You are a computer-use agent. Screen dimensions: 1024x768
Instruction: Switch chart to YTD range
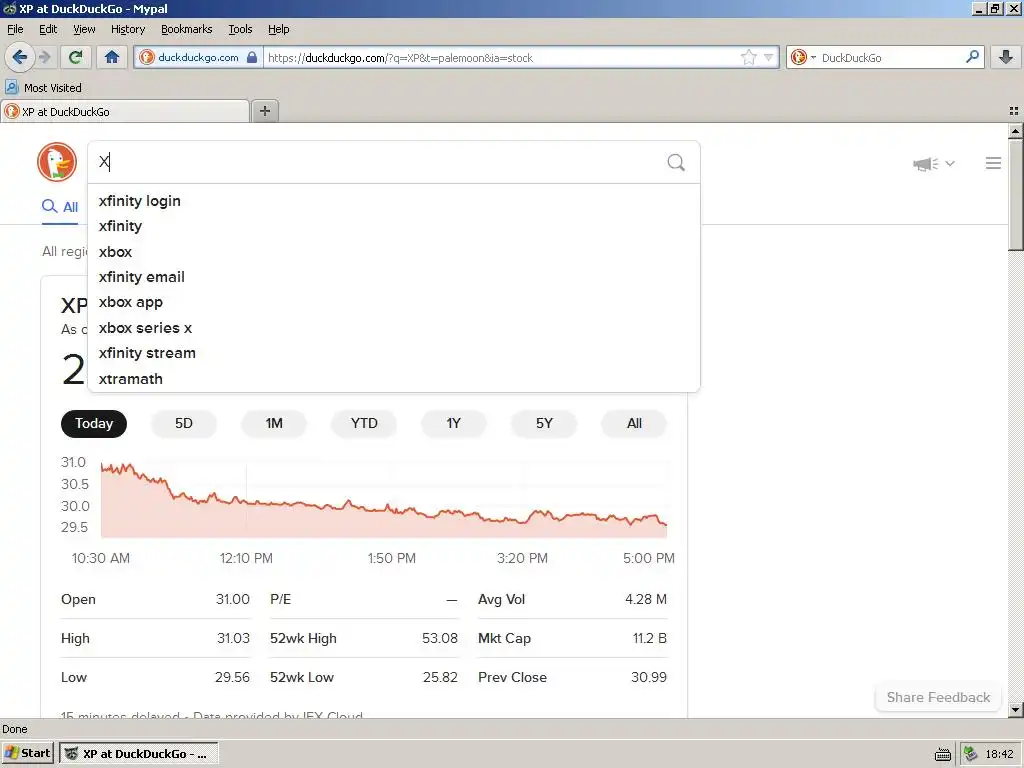pyautogui.click(x=364, y=423)
